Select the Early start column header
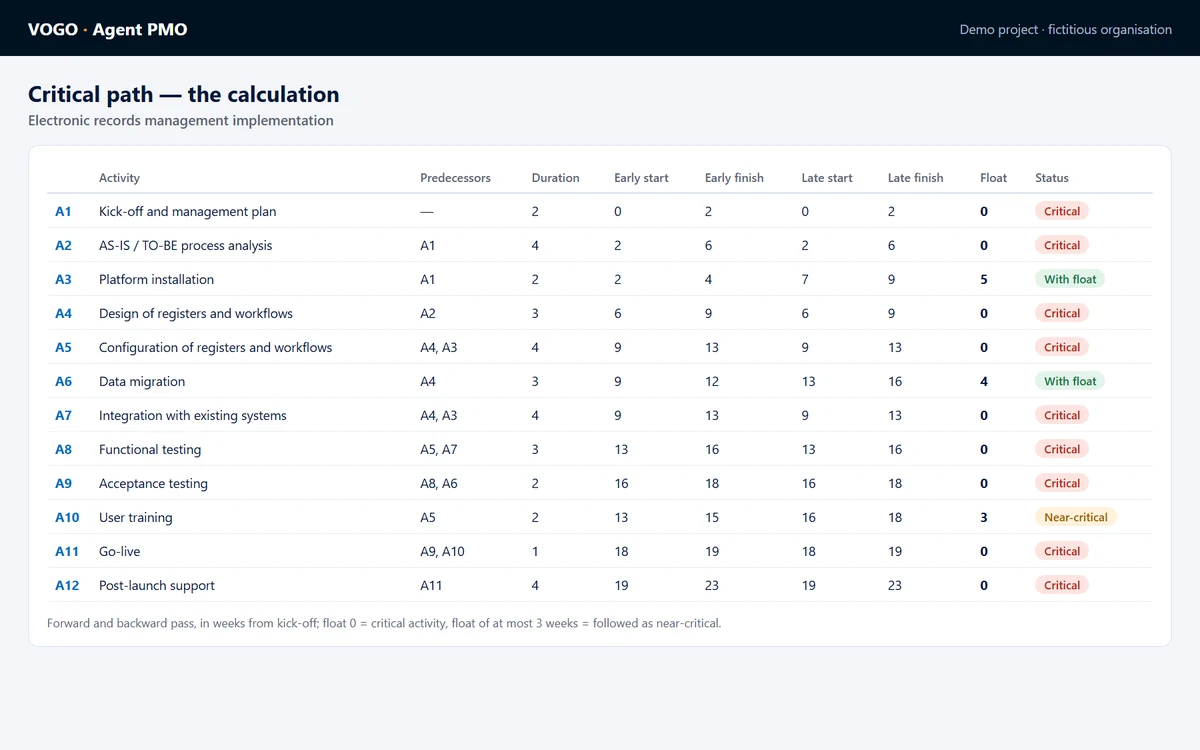This screenshot has height=750, width=1200. coord(641,178)
